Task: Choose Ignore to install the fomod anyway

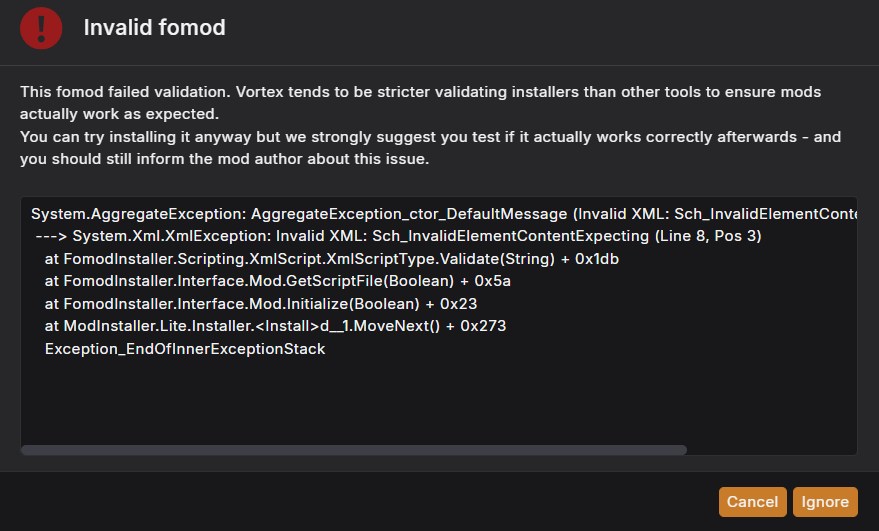Action: coord(825,501)
